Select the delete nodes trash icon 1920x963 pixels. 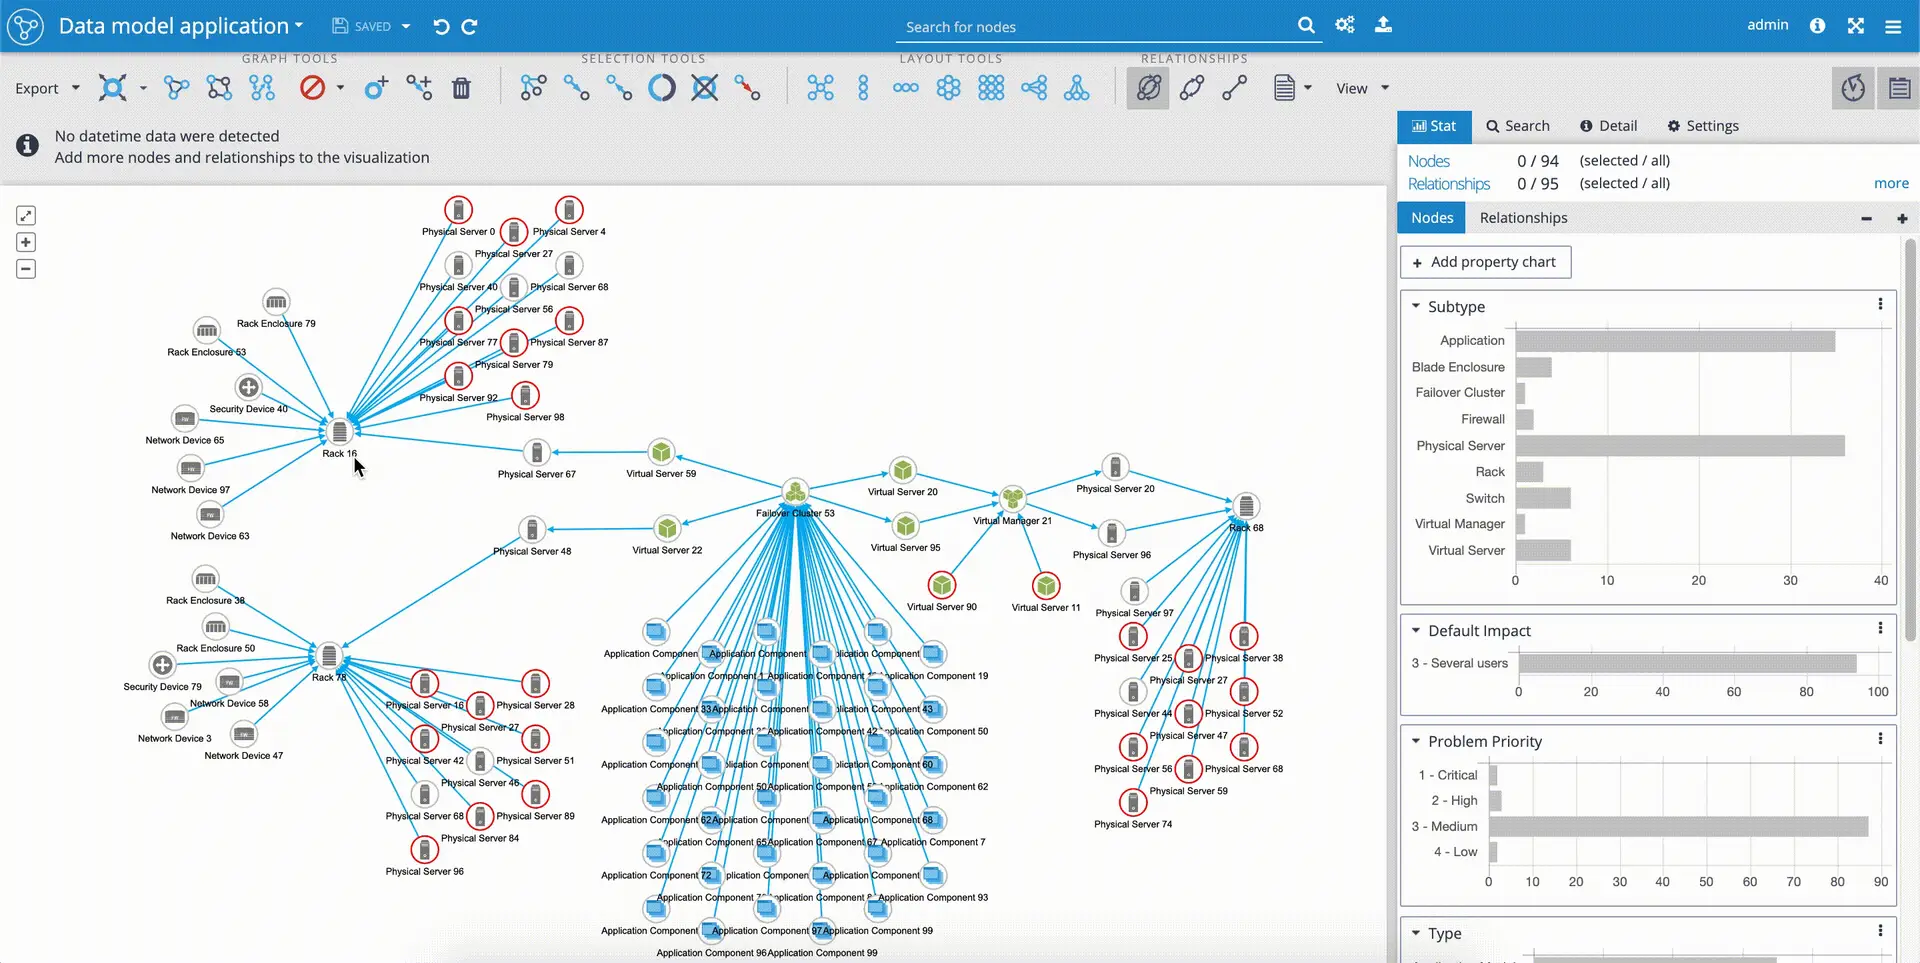(461, 88)
